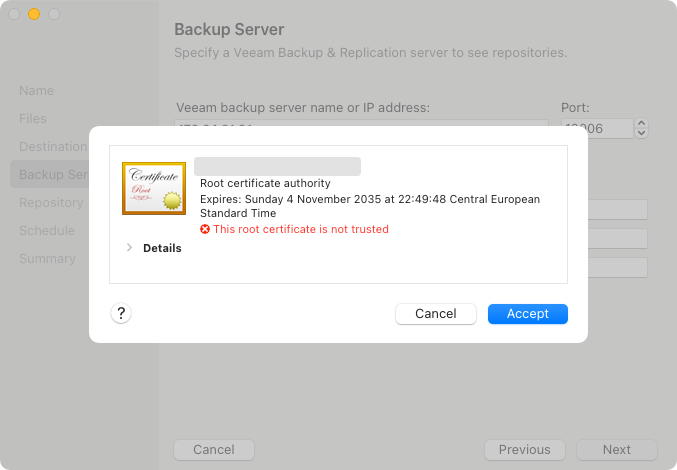Increase port with the stepper up arrow
Viewport: 677px width, 470px height.
(642, 123)
